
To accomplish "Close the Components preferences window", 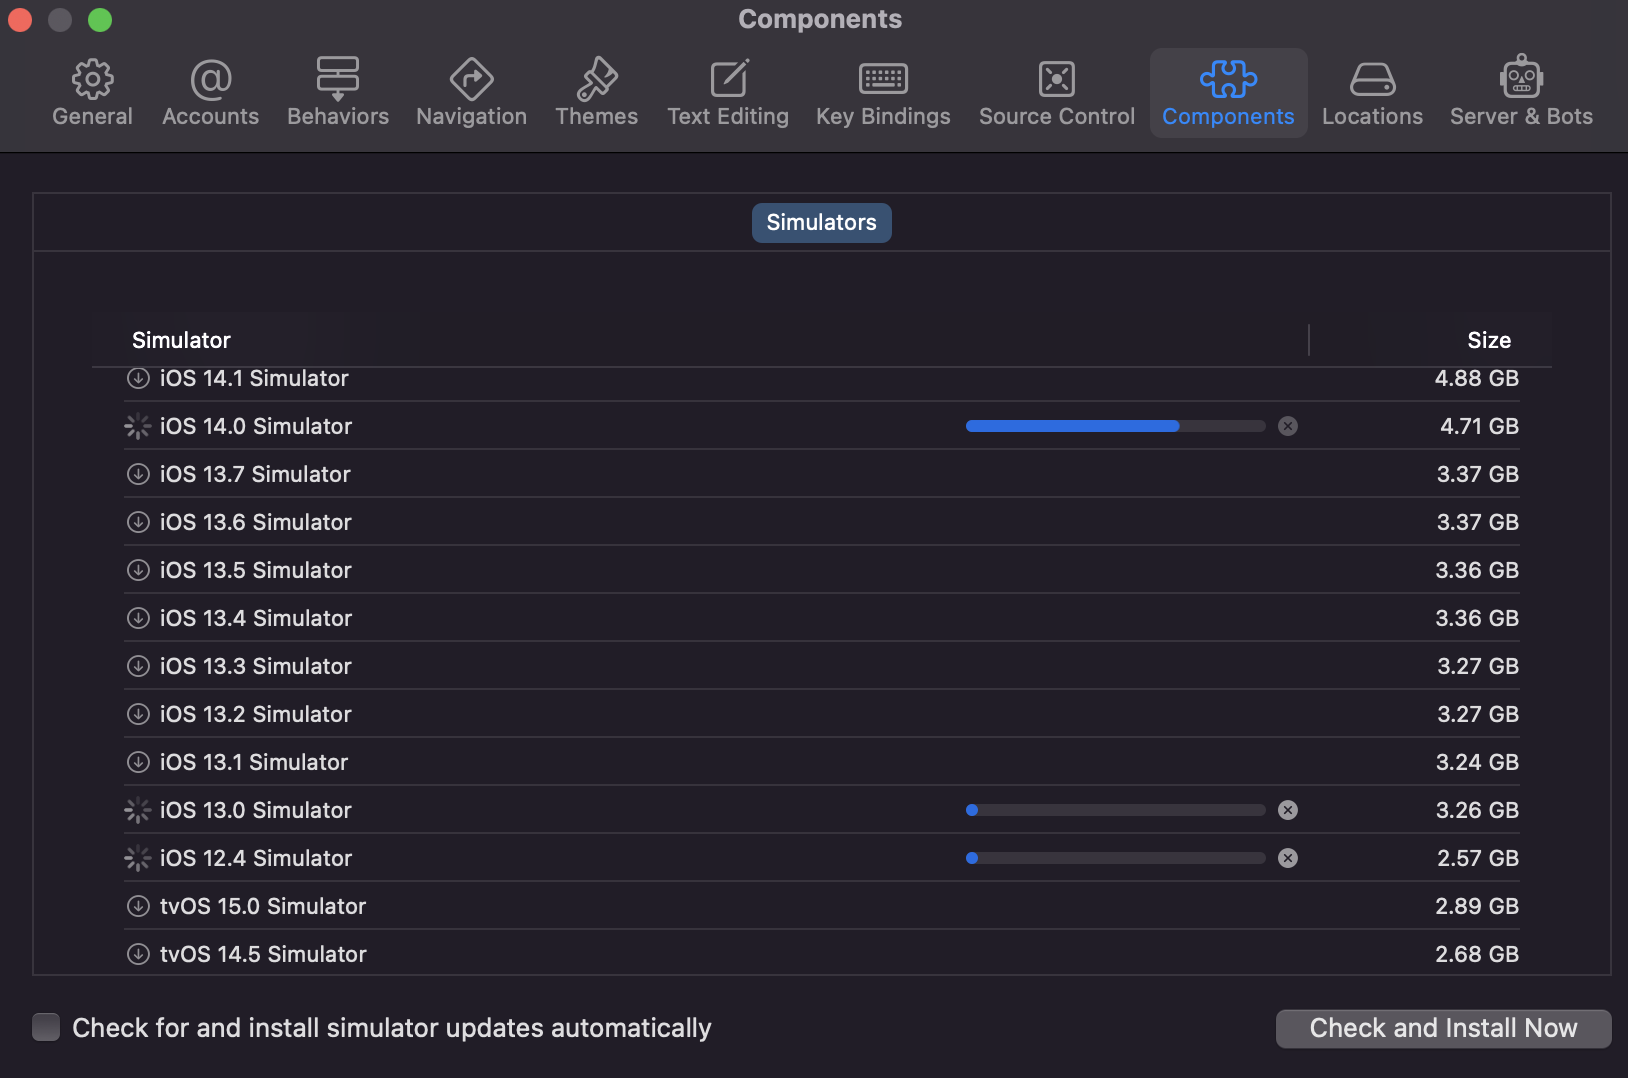I will (x=20, y=20).
